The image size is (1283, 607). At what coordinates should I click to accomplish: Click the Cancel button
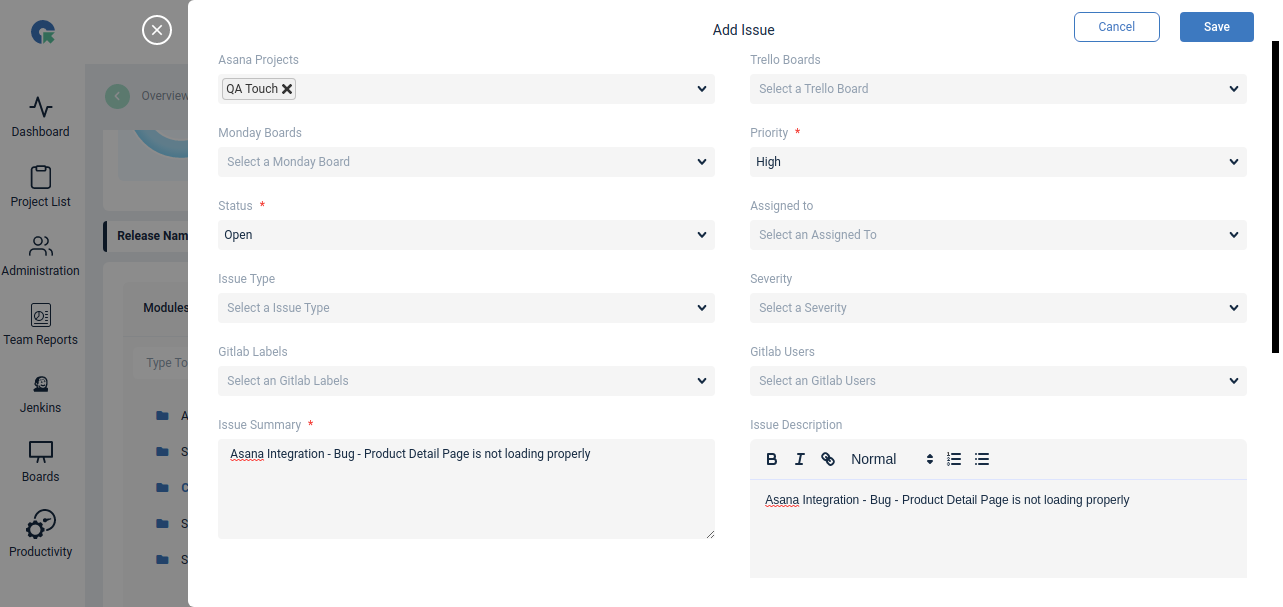pyautogui.click(x=1116, y=27)
